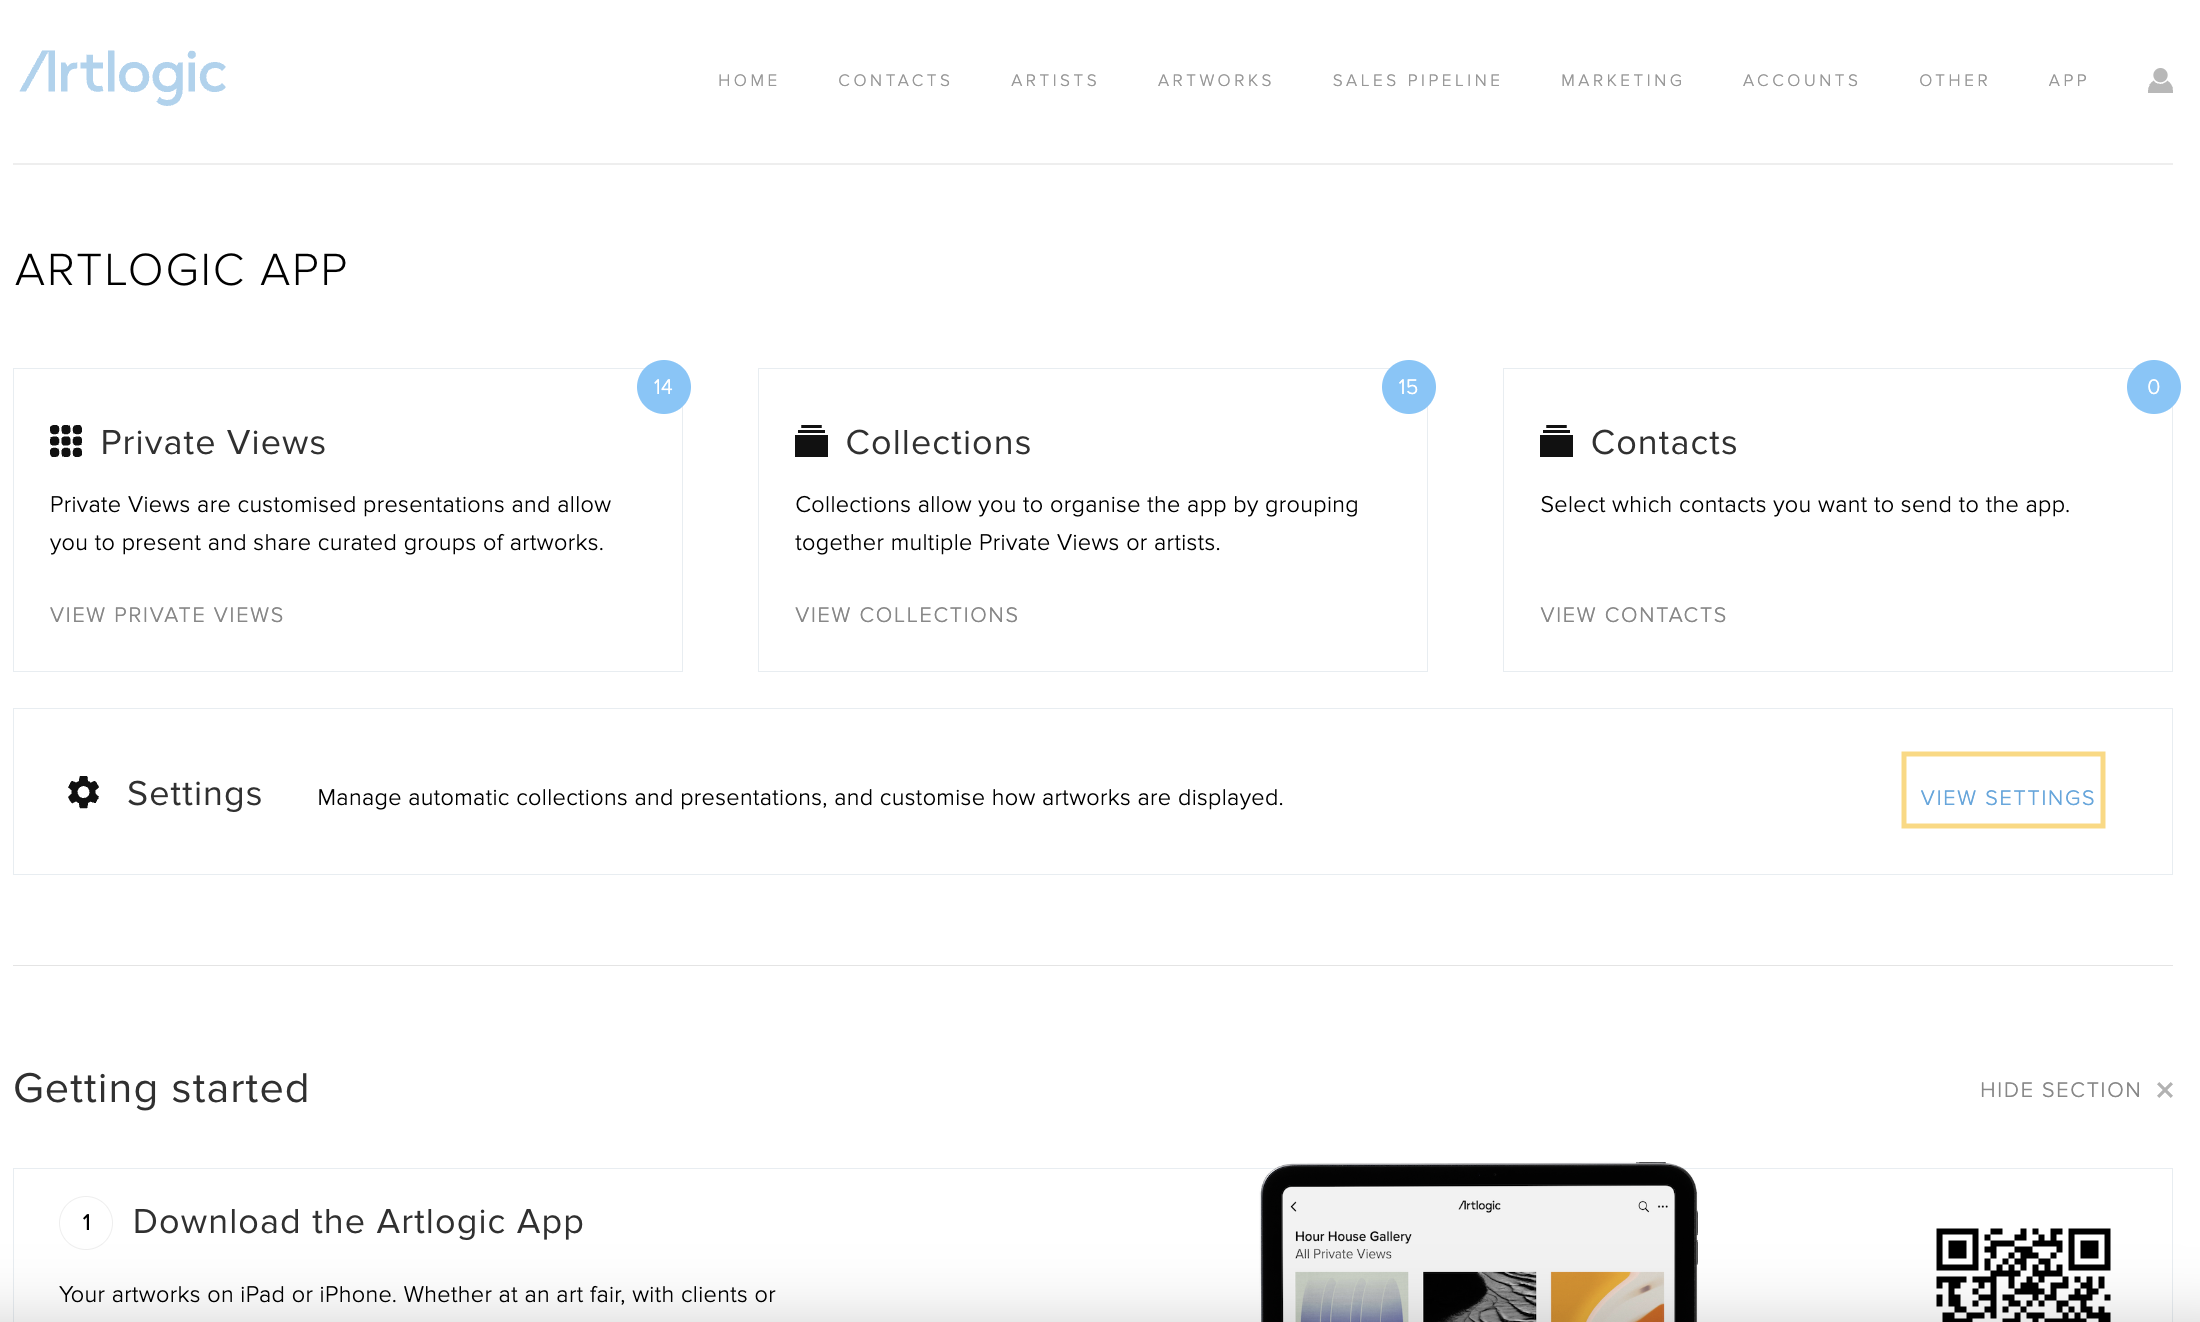
Task: Click the Settings description about automatic collections
Action: pyautogui.click(x=800, y=798)
